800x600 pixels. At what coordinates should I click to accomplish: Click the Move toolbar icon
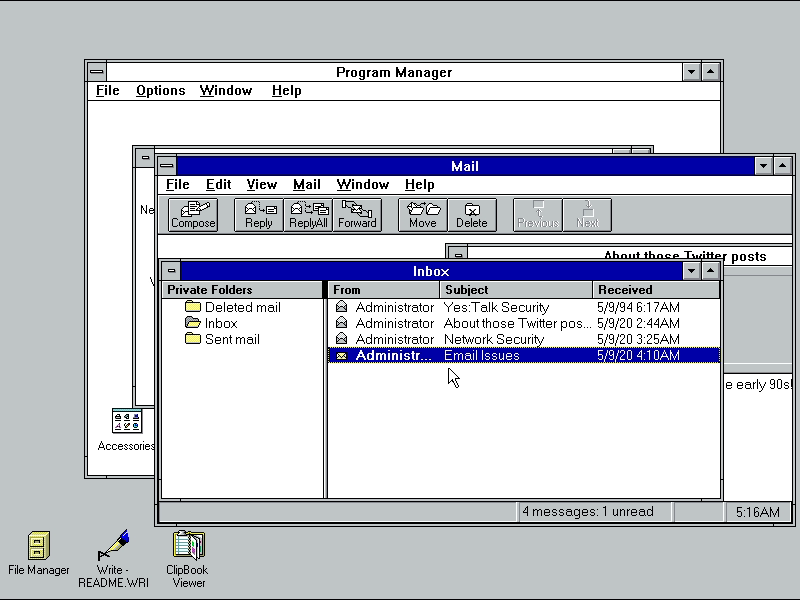pyautogui.click(x=423, y=214)
